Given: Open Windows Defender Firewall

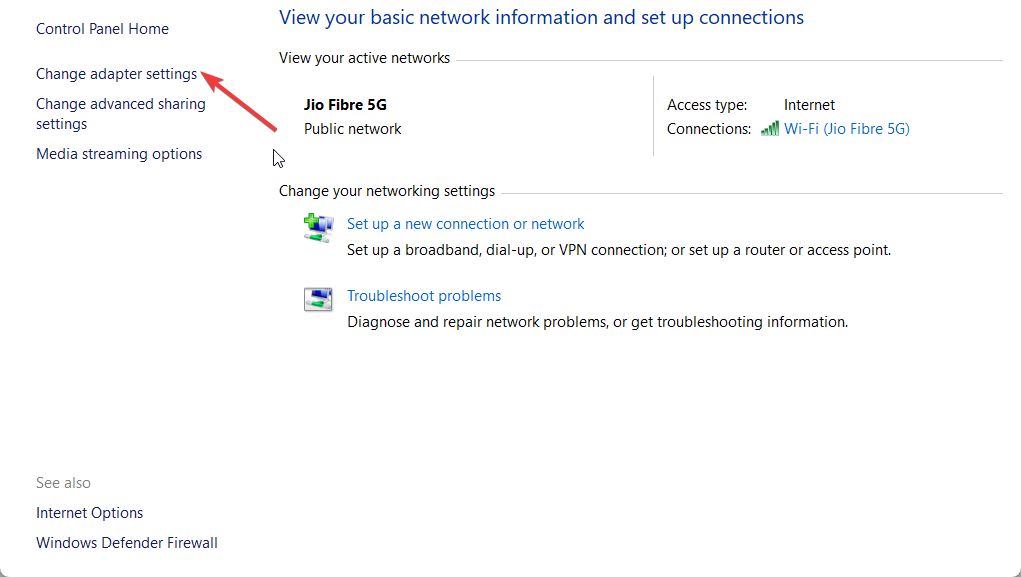Looking at the screenshot, I should tap(127, 543).
